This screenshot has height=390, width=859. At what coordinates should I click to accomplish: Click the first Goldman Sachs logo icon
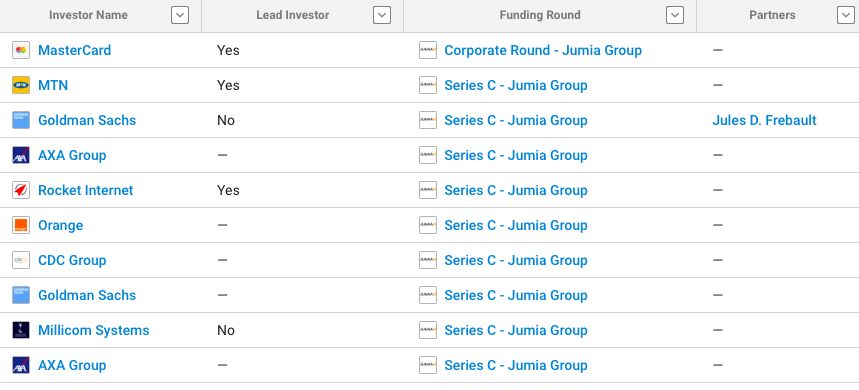[x=21, y=121]
